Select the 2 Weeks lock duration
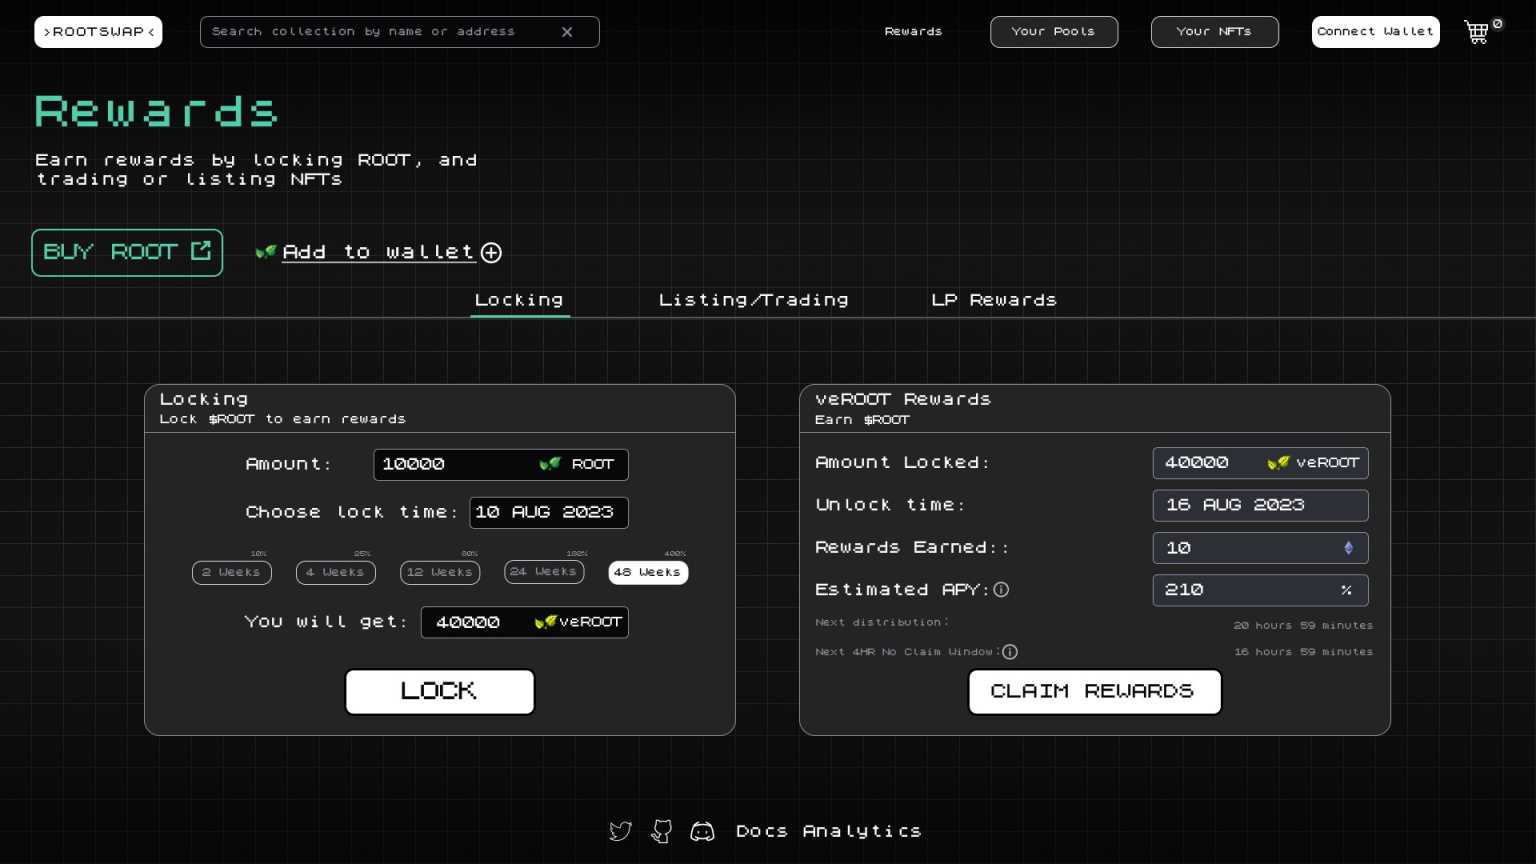 (231, 572)
